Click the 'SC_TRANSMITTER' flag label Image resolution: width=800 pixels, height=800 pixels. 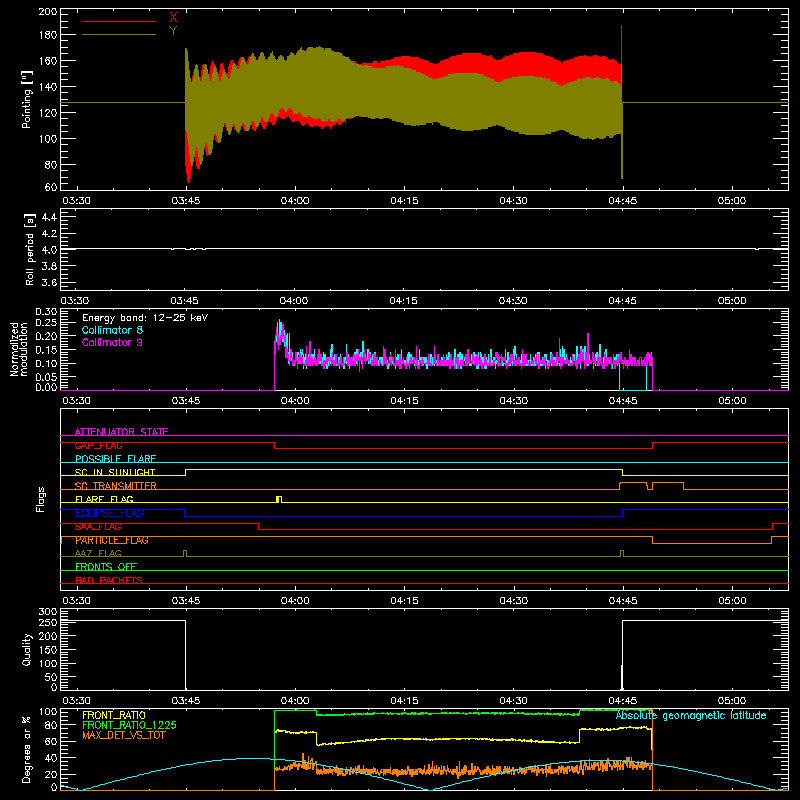tap(115, 485)
